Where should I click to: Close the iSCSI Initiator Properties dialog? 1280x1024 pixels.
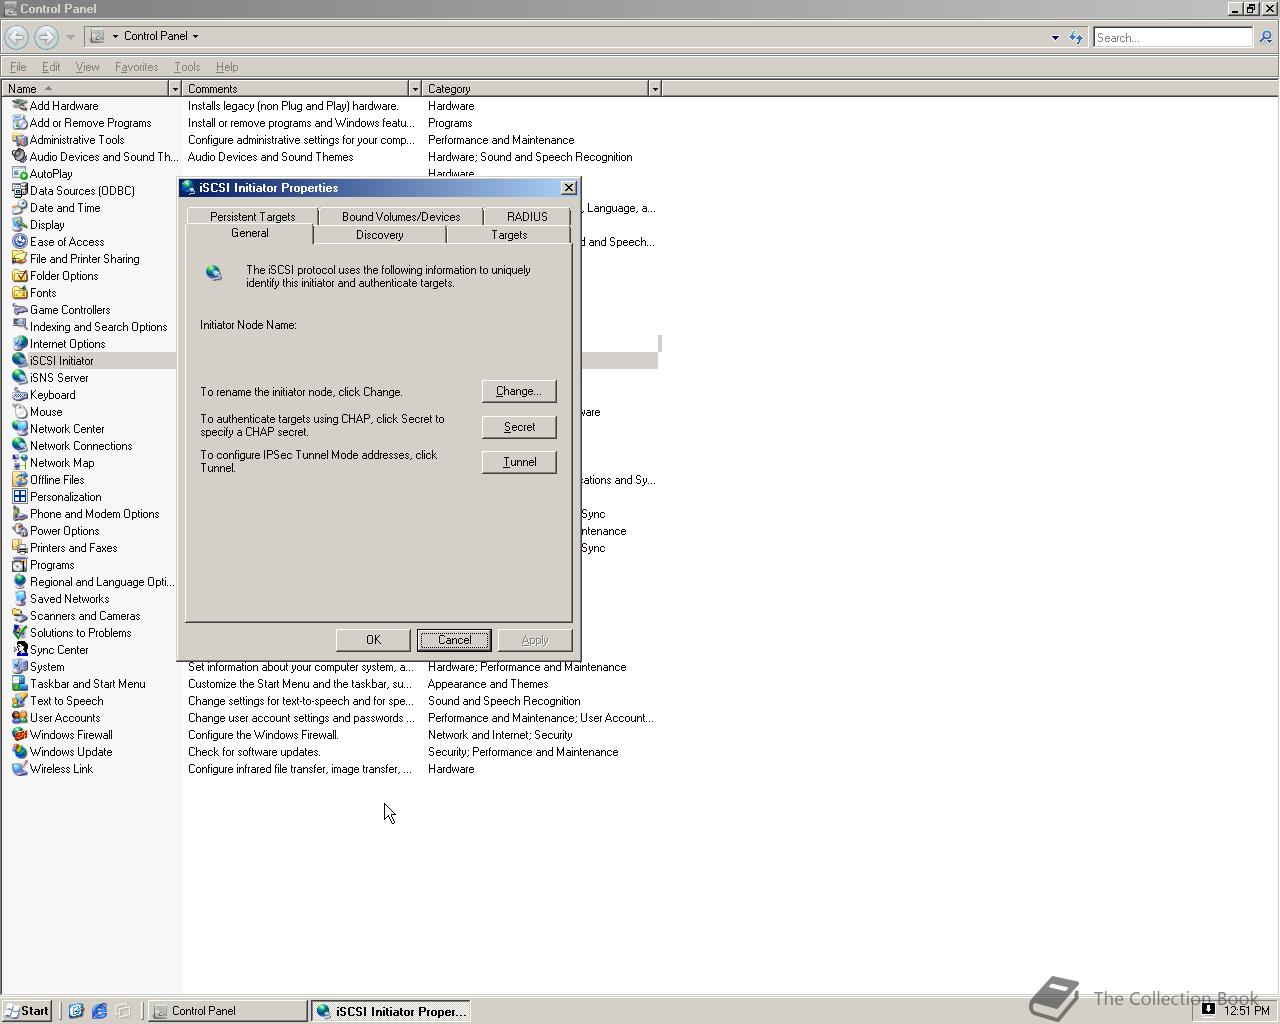click(x=569, y=188)
